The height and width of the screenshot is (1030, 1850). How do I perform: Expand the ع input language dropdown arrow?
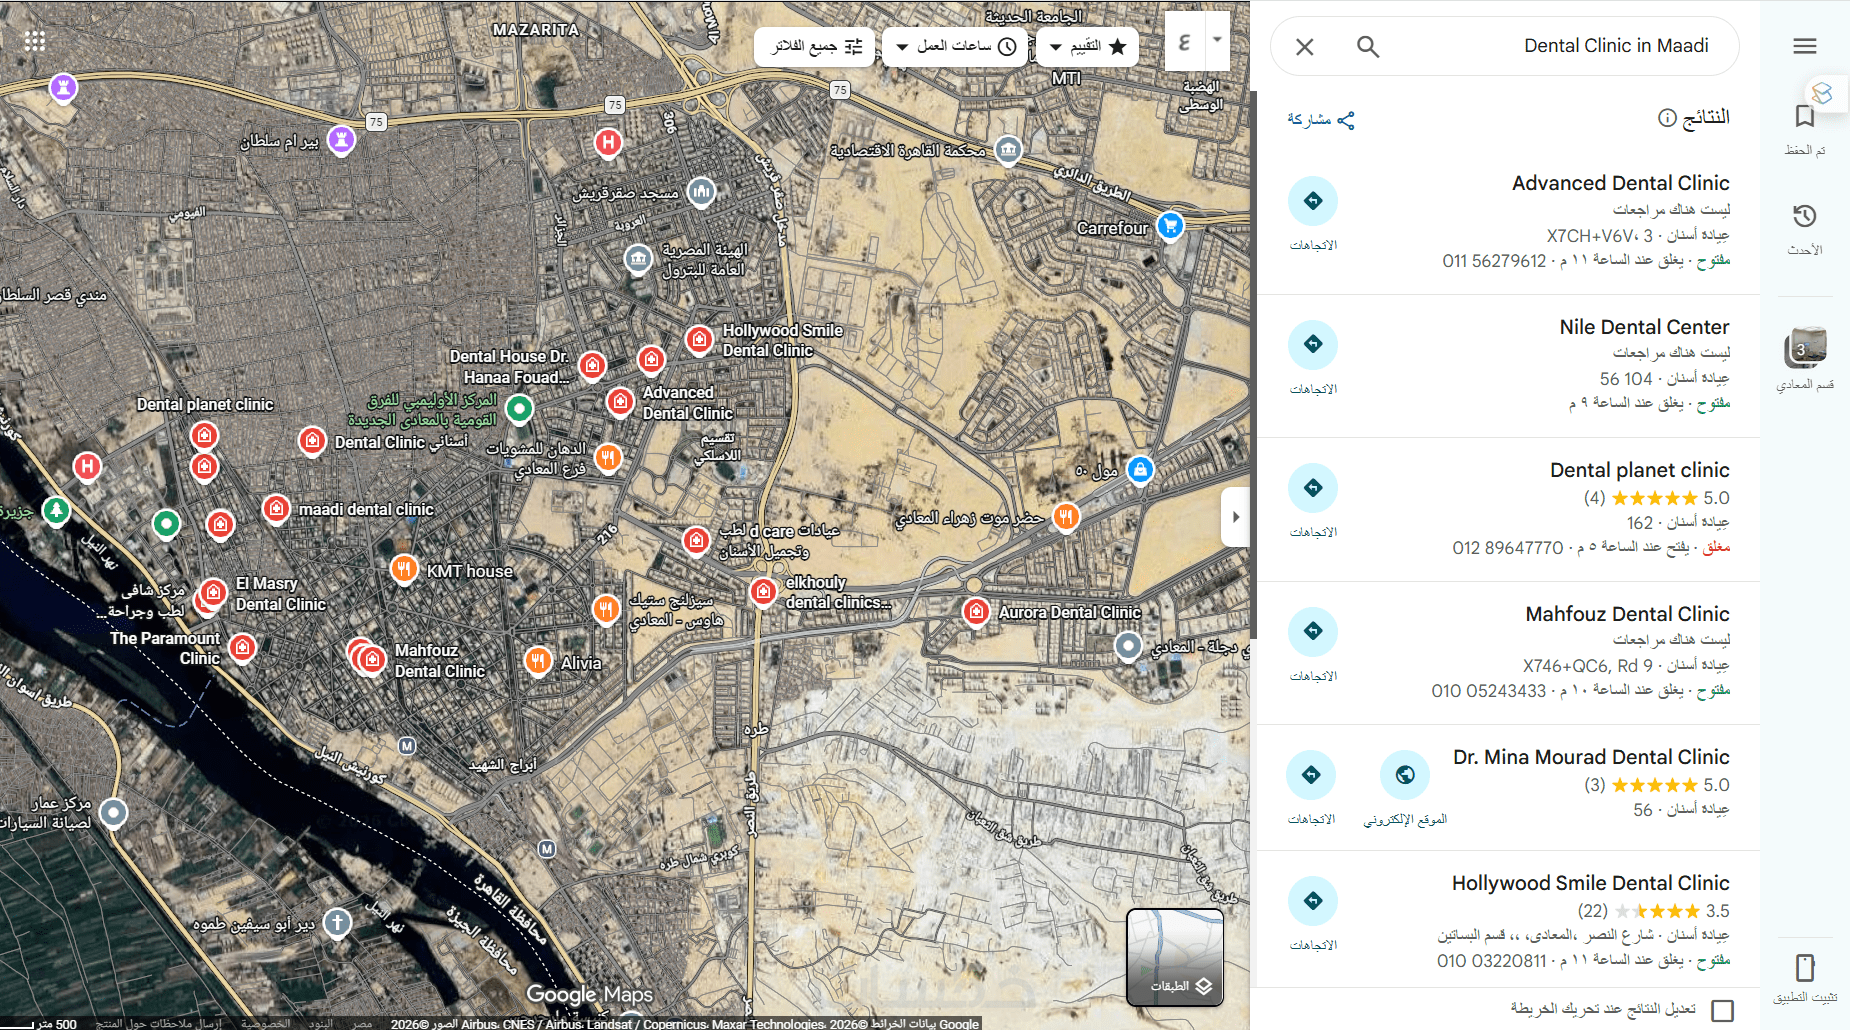1217,41
